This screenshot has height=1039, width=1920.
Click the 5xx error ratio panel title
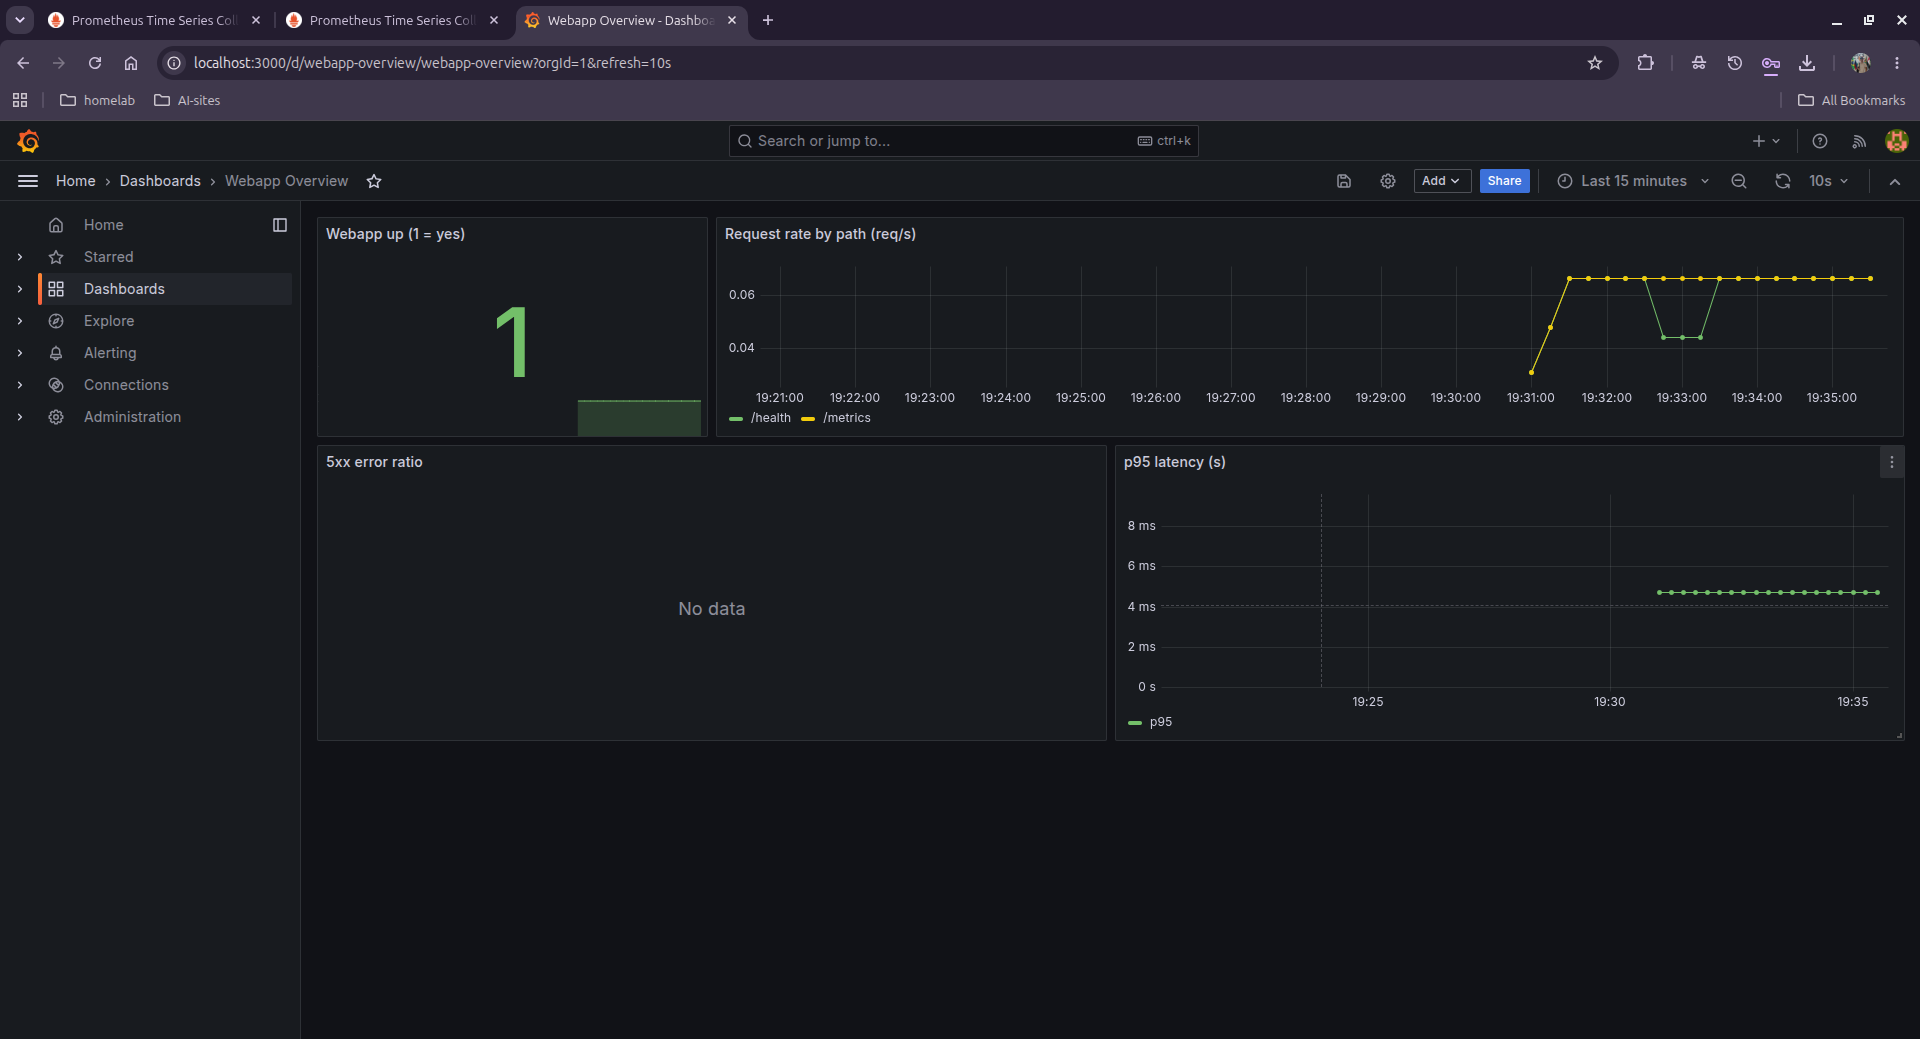[x=374, y=462]
